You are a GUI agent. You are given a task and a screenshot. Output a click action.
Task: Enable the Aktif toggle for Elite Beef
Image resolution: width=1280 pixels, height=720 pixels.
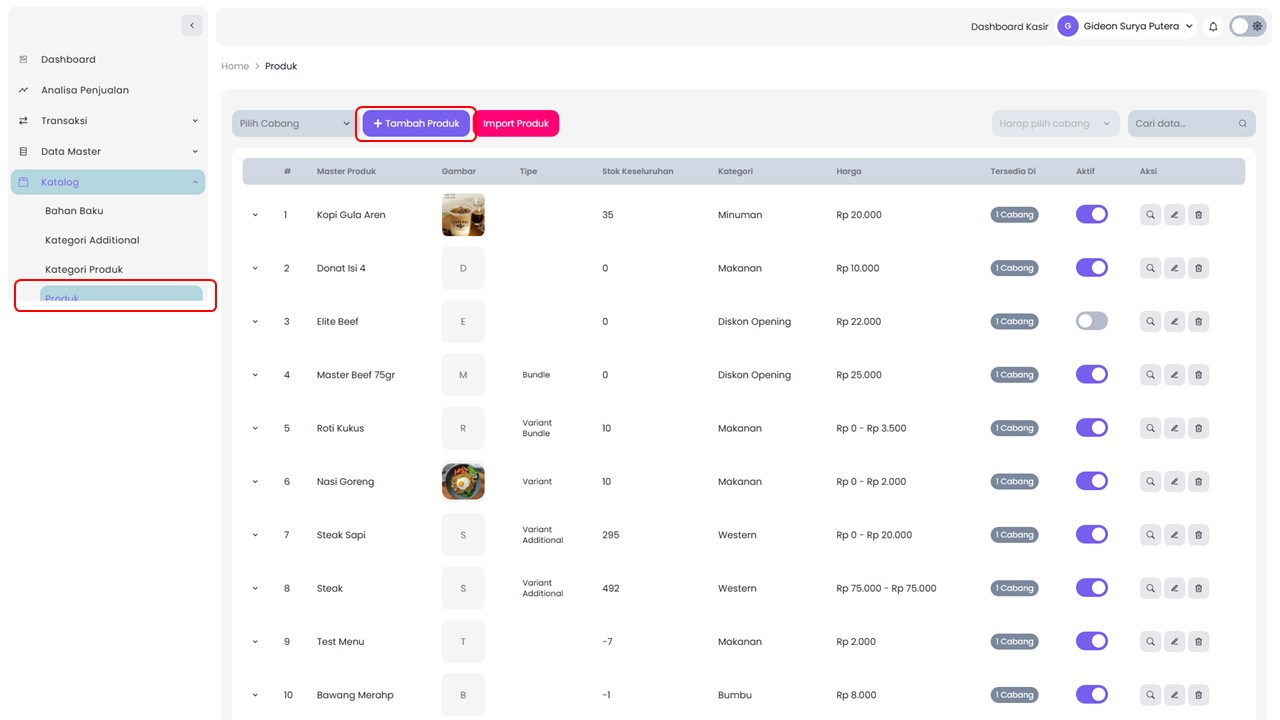[1091, 322]
